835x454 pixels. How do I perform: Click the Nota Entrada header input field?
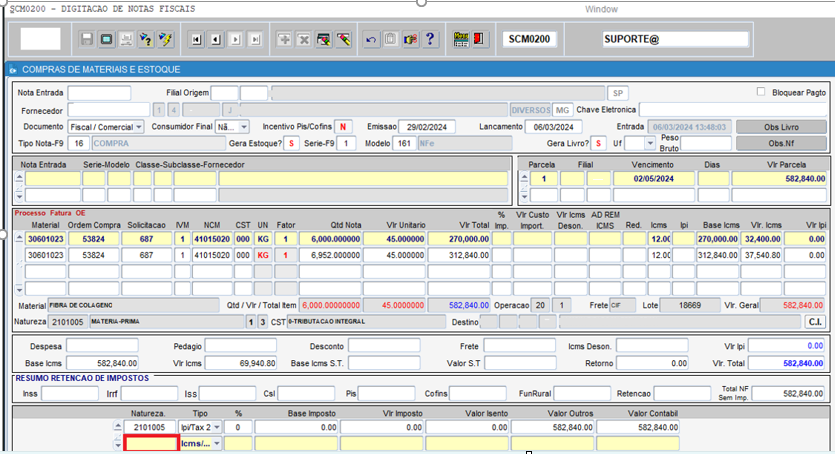[x=99, y=93]
